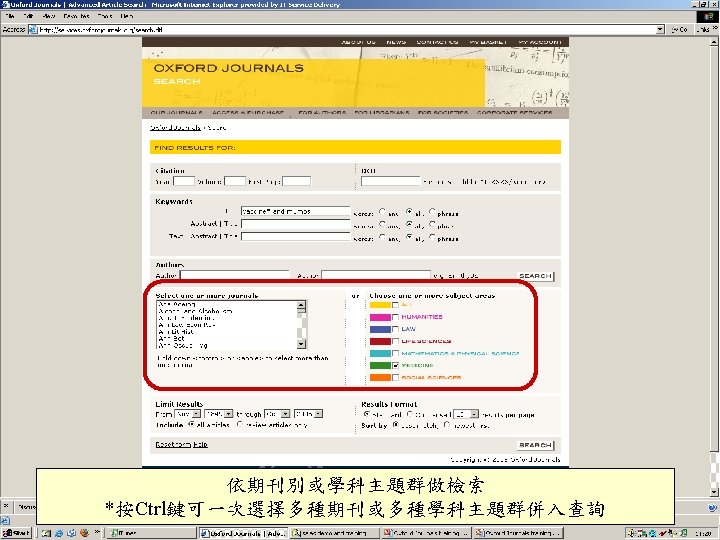Select 'all' radio for Abstract/Title keyword row
This screenshot has width=720, height=540.
[409, 224]
